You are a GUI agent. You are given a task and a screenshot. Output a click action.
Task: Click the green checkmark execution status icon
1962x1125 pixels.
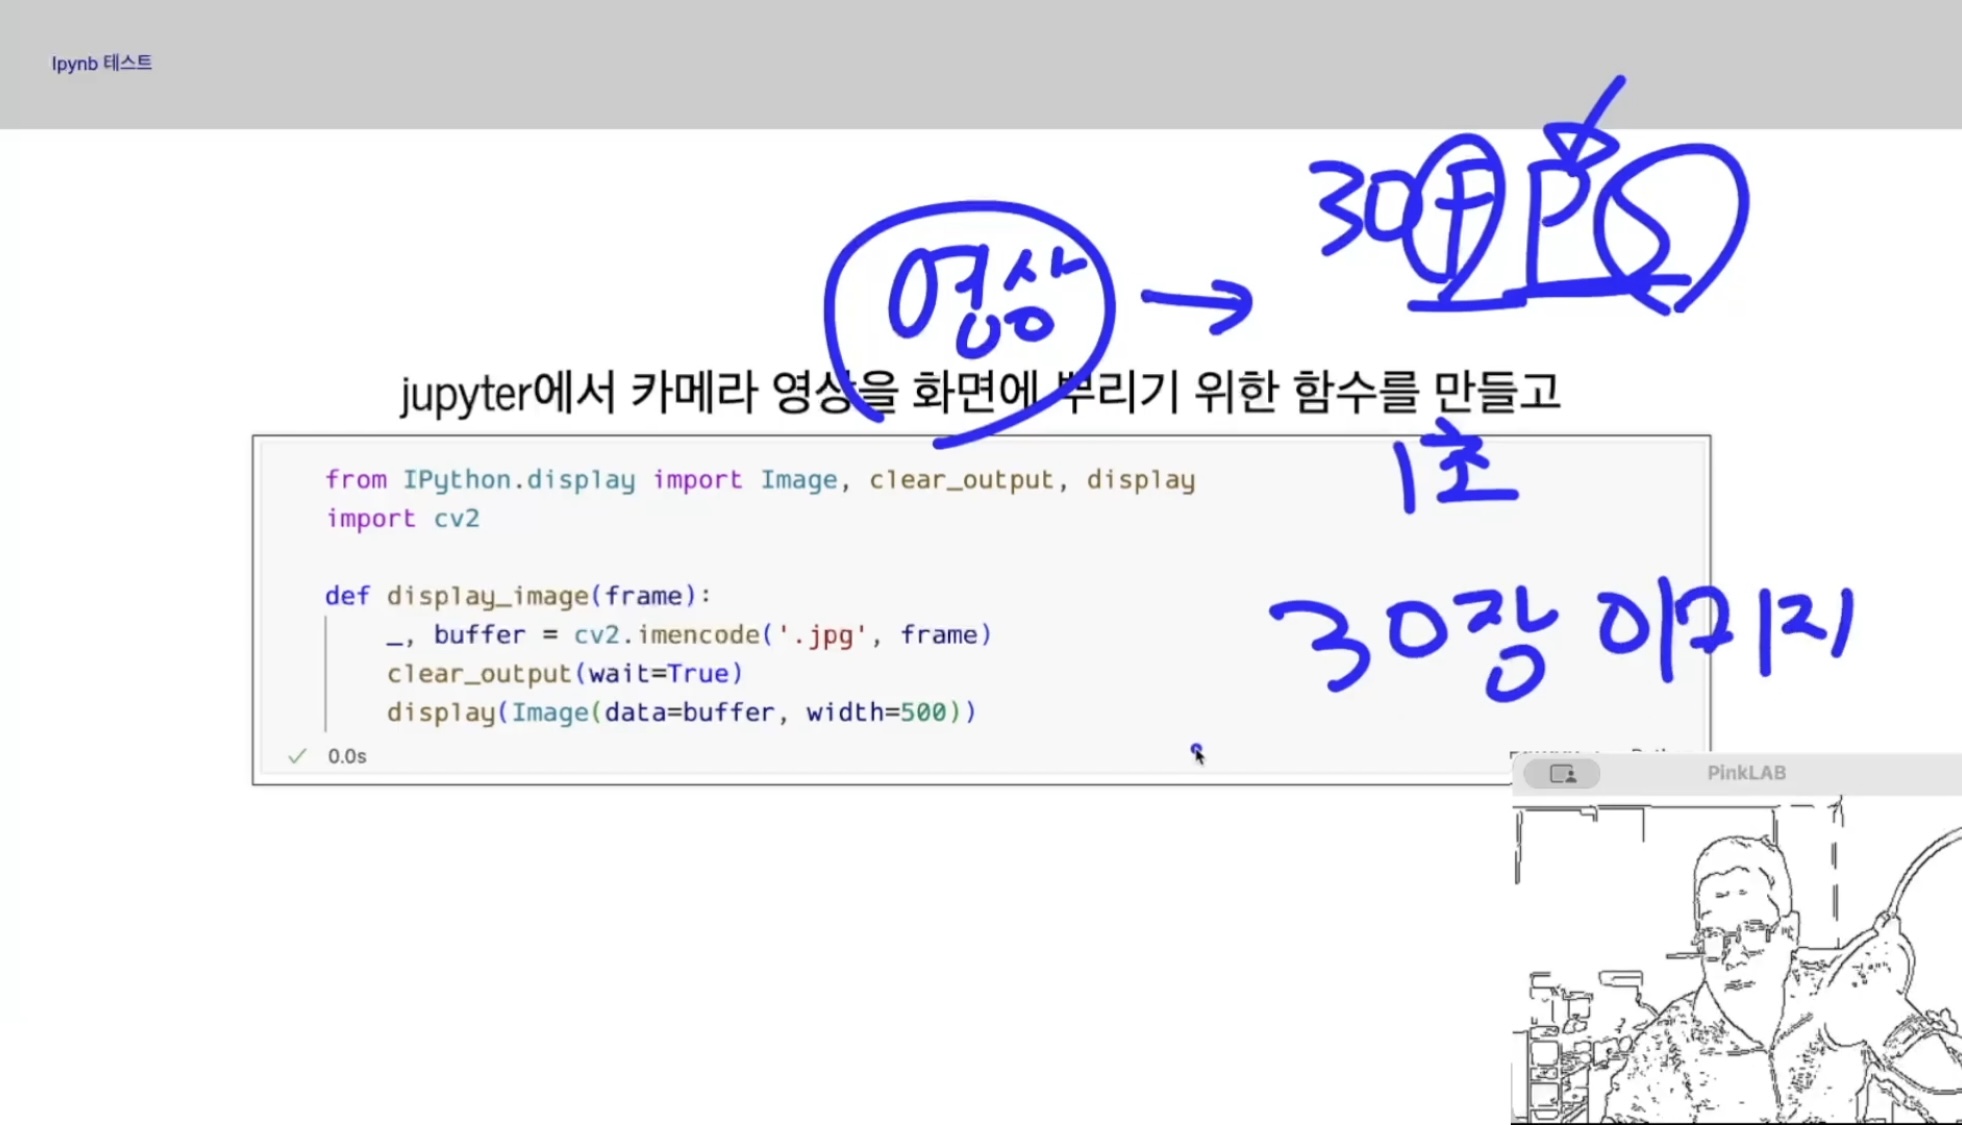click(297, 756)
